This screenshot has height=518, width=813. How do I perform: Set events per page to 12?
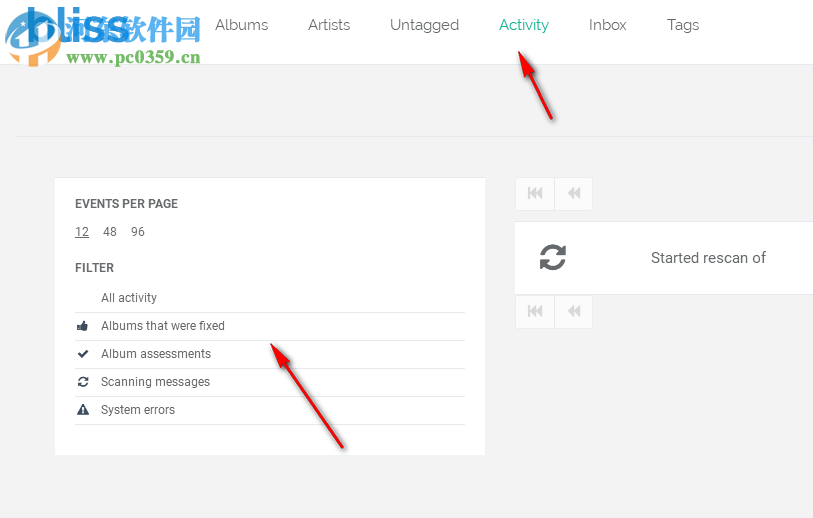(x=82, y=232)
